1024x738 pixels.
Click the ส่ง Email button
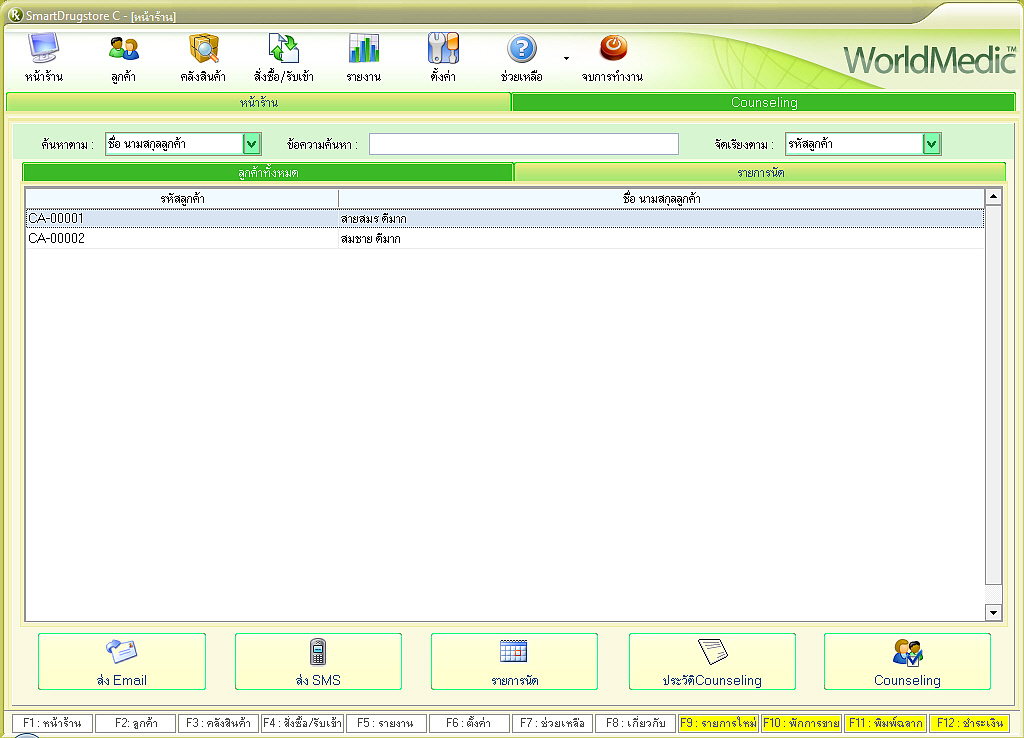[122, 661]
